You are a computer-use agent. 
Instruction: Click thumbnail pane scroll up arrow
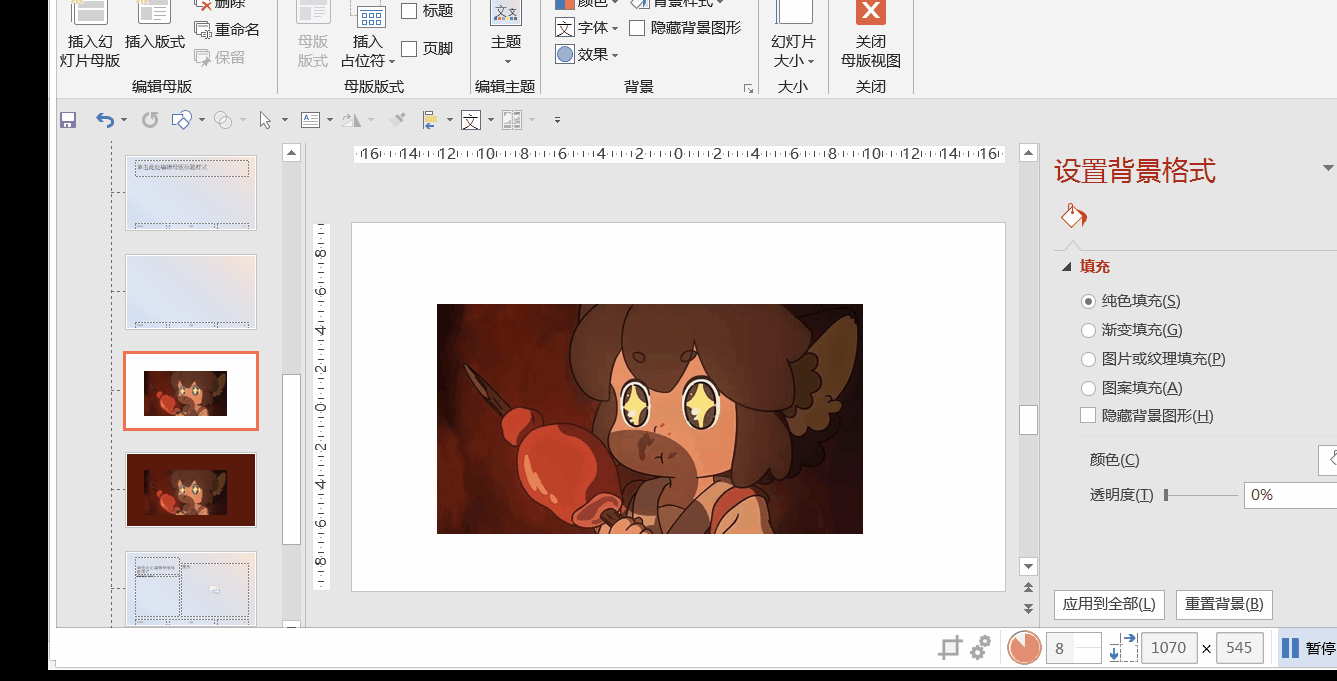click(292, 153)
